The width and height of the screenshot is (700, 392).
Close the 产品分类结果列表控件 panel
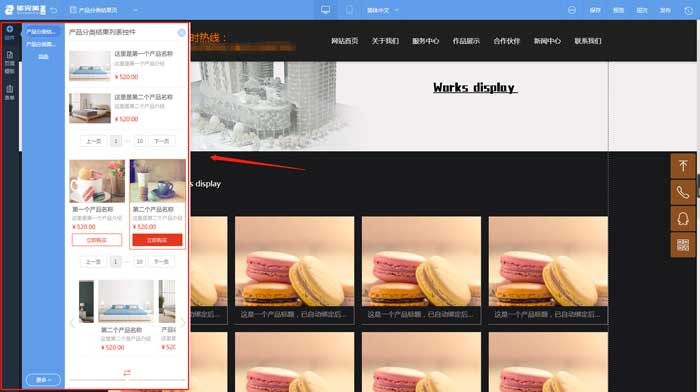[181, 33]
